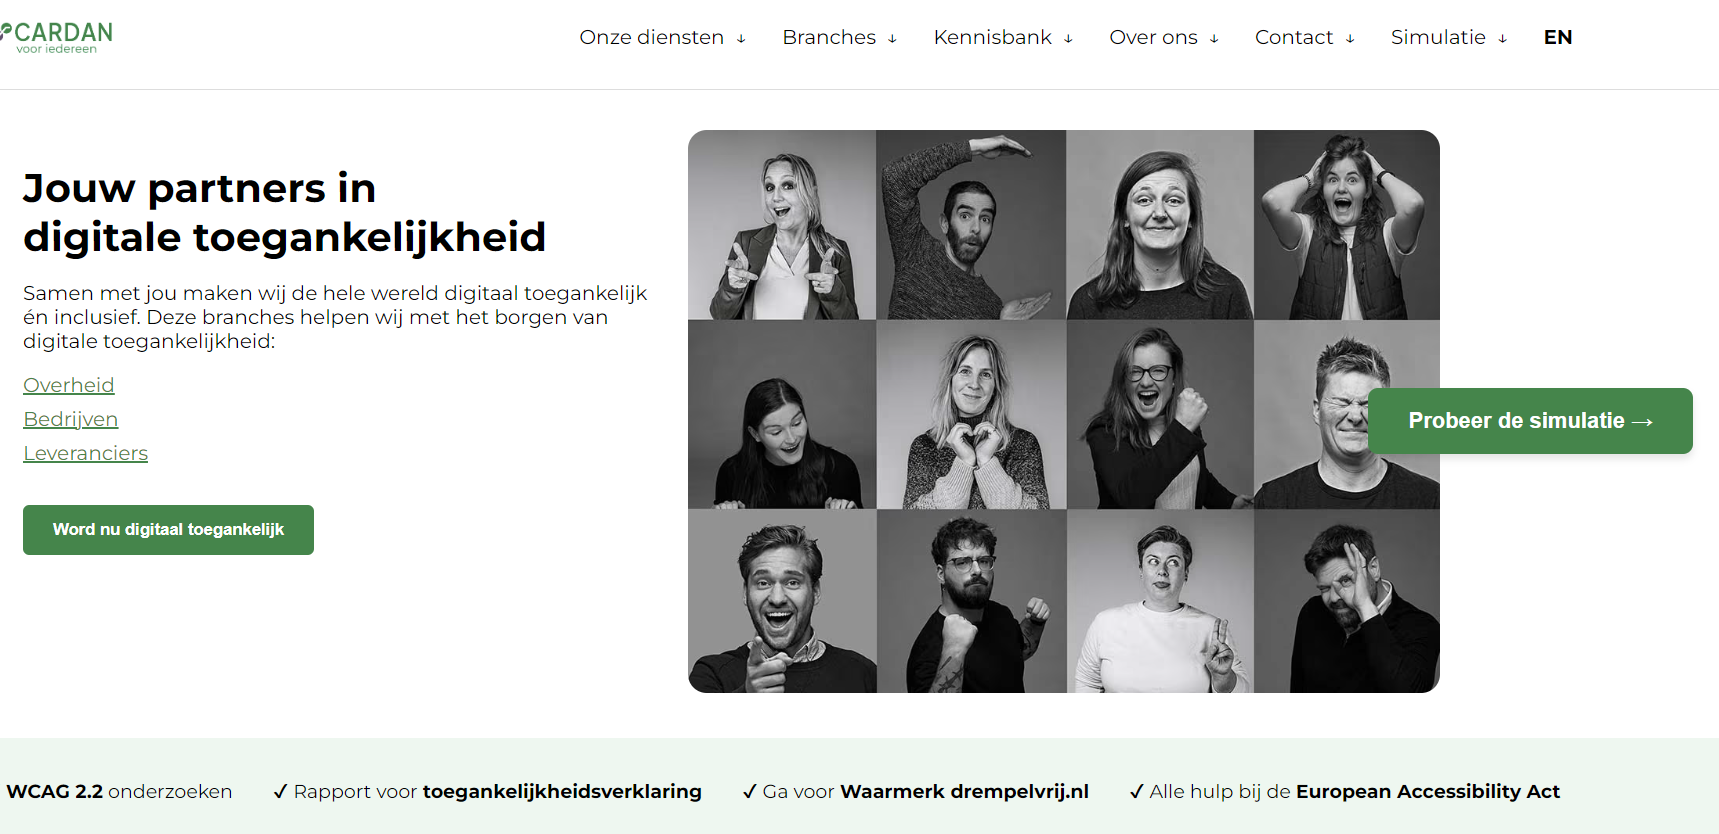Click the arrow next to Over ons
The image size is (1719, 834).
click(x=1214, y=39)
